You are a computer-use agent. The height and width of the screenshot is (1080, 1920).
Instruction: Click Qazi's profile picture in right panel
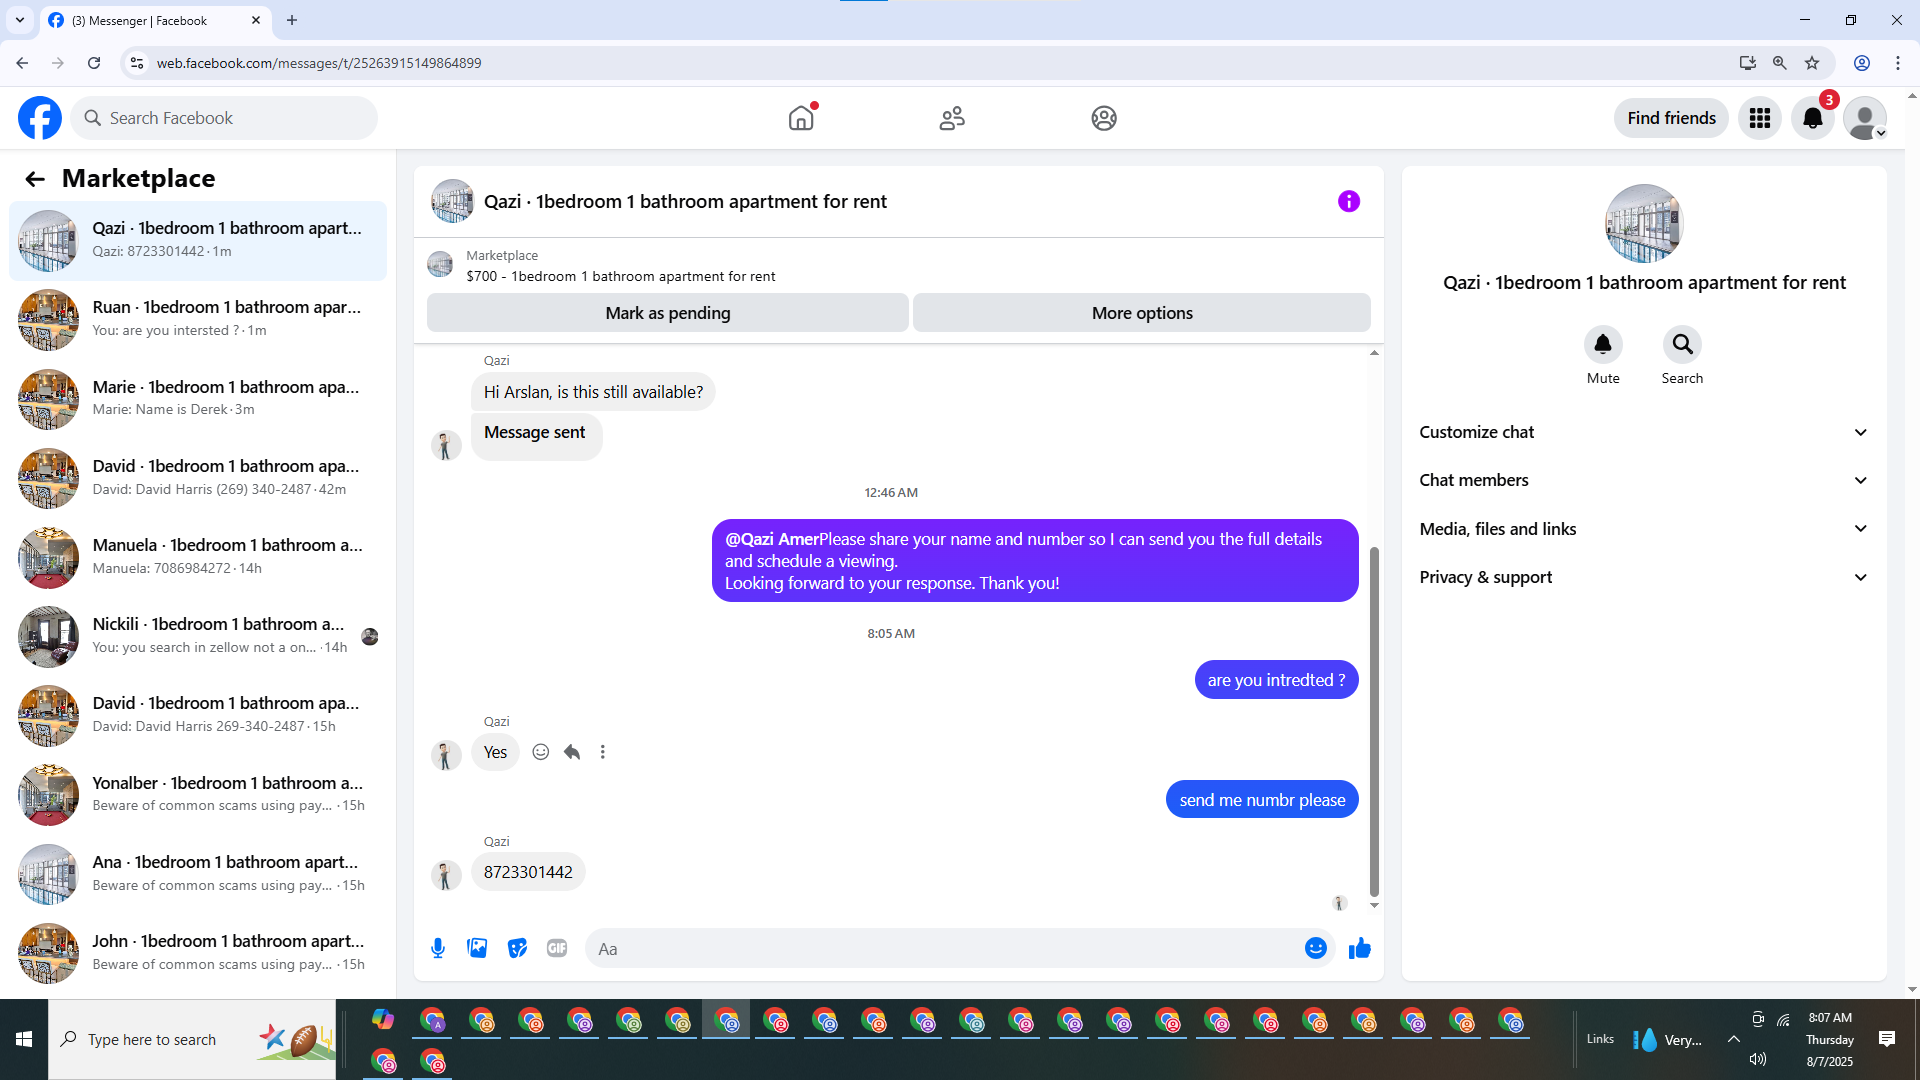[1644, 223]
